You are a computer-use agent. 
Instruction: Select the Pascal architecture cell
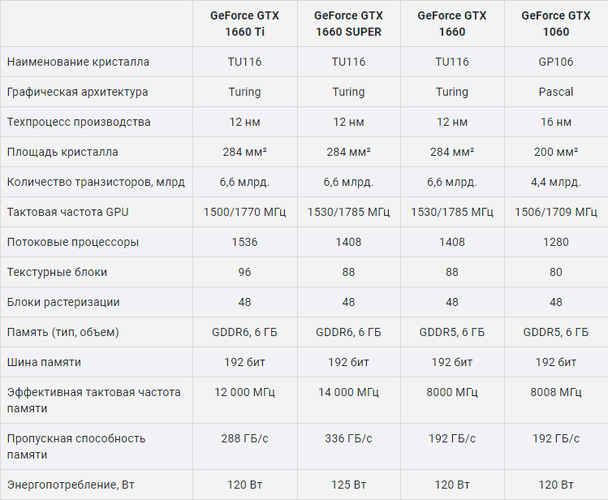556,92
